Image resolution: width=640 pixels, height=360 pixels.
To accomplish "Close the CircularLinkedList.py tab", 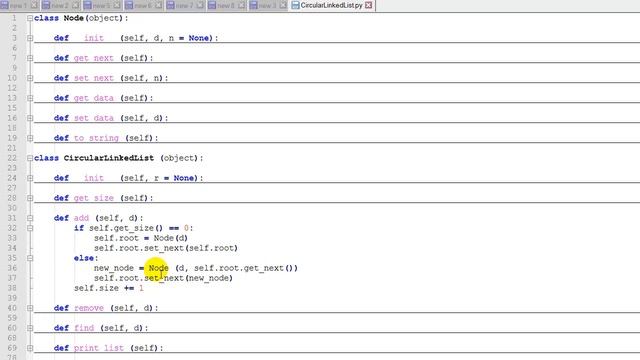I will (x=369, y=6).
